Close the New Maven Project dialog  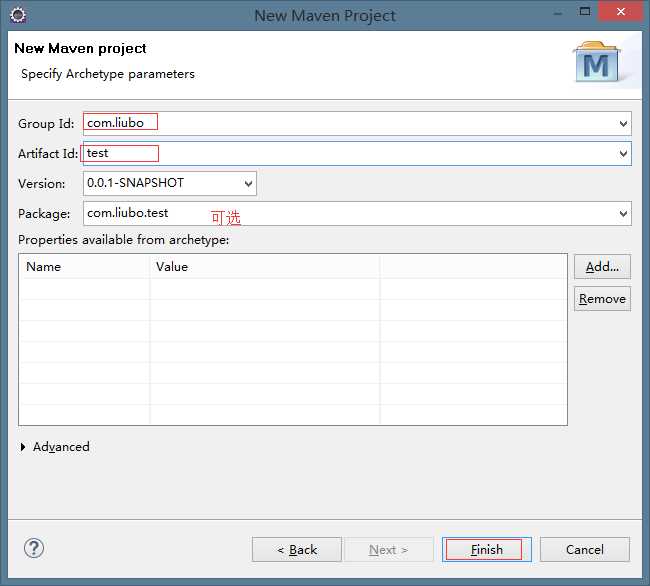[x=620, y=12]
